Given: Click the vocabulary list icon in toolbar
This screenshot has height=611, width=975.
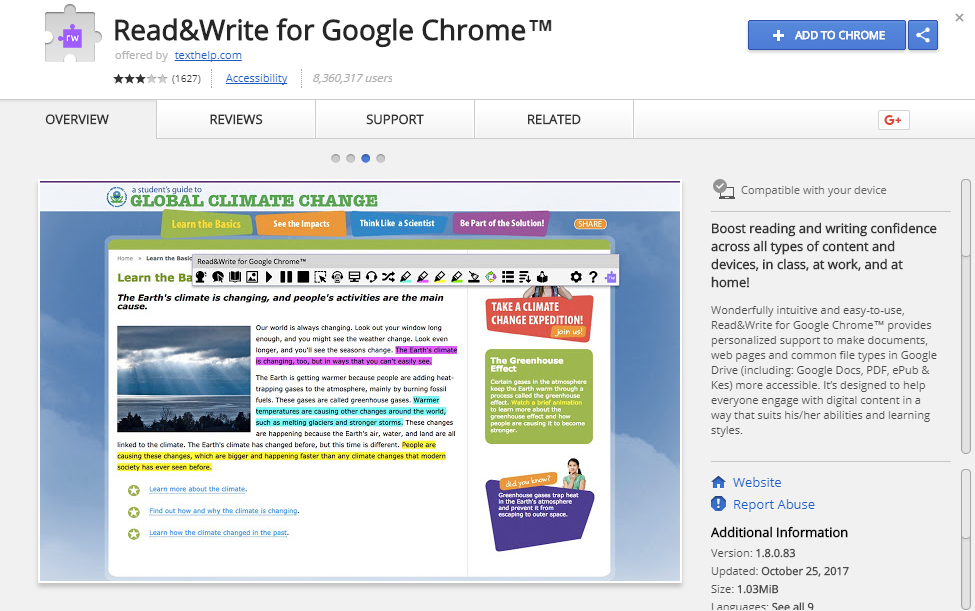Looking at the screenshot, I should coord(508,277).
